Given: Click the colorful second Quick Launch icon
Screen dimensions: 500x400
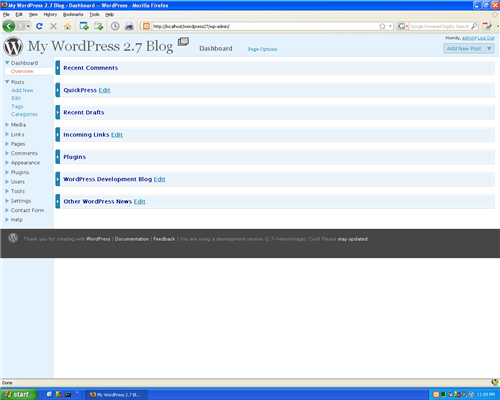Looking at the screenshot, I should pos(59,394).
